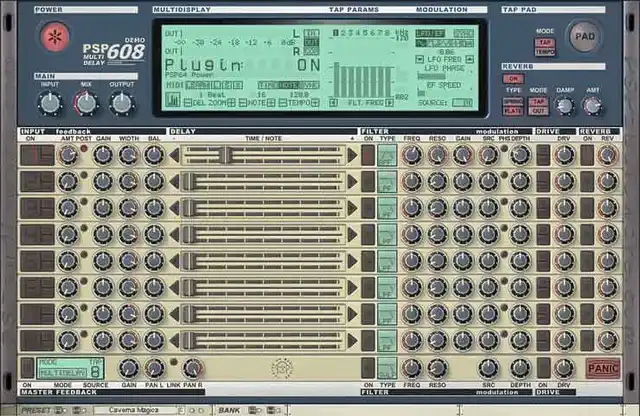The height and width of the screenshot is (416, 640).
Task: Click the preset name field Caverna Magica
Action: click(x=135, y=410)
